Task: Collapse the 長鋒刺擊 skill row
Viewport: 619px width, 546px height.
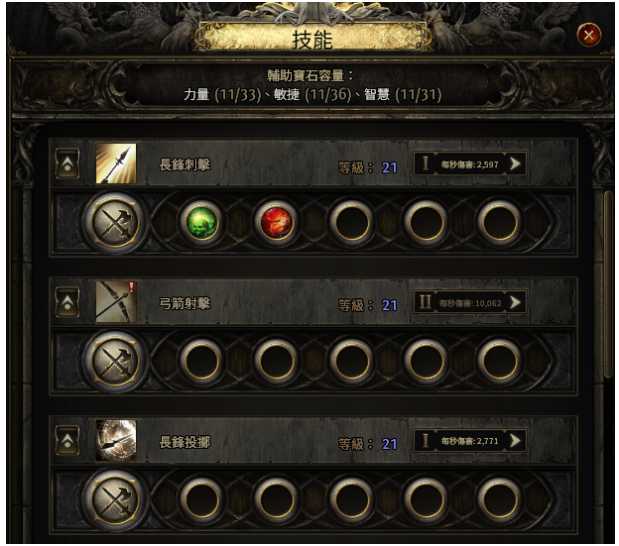Action: (x=67, y=163)
